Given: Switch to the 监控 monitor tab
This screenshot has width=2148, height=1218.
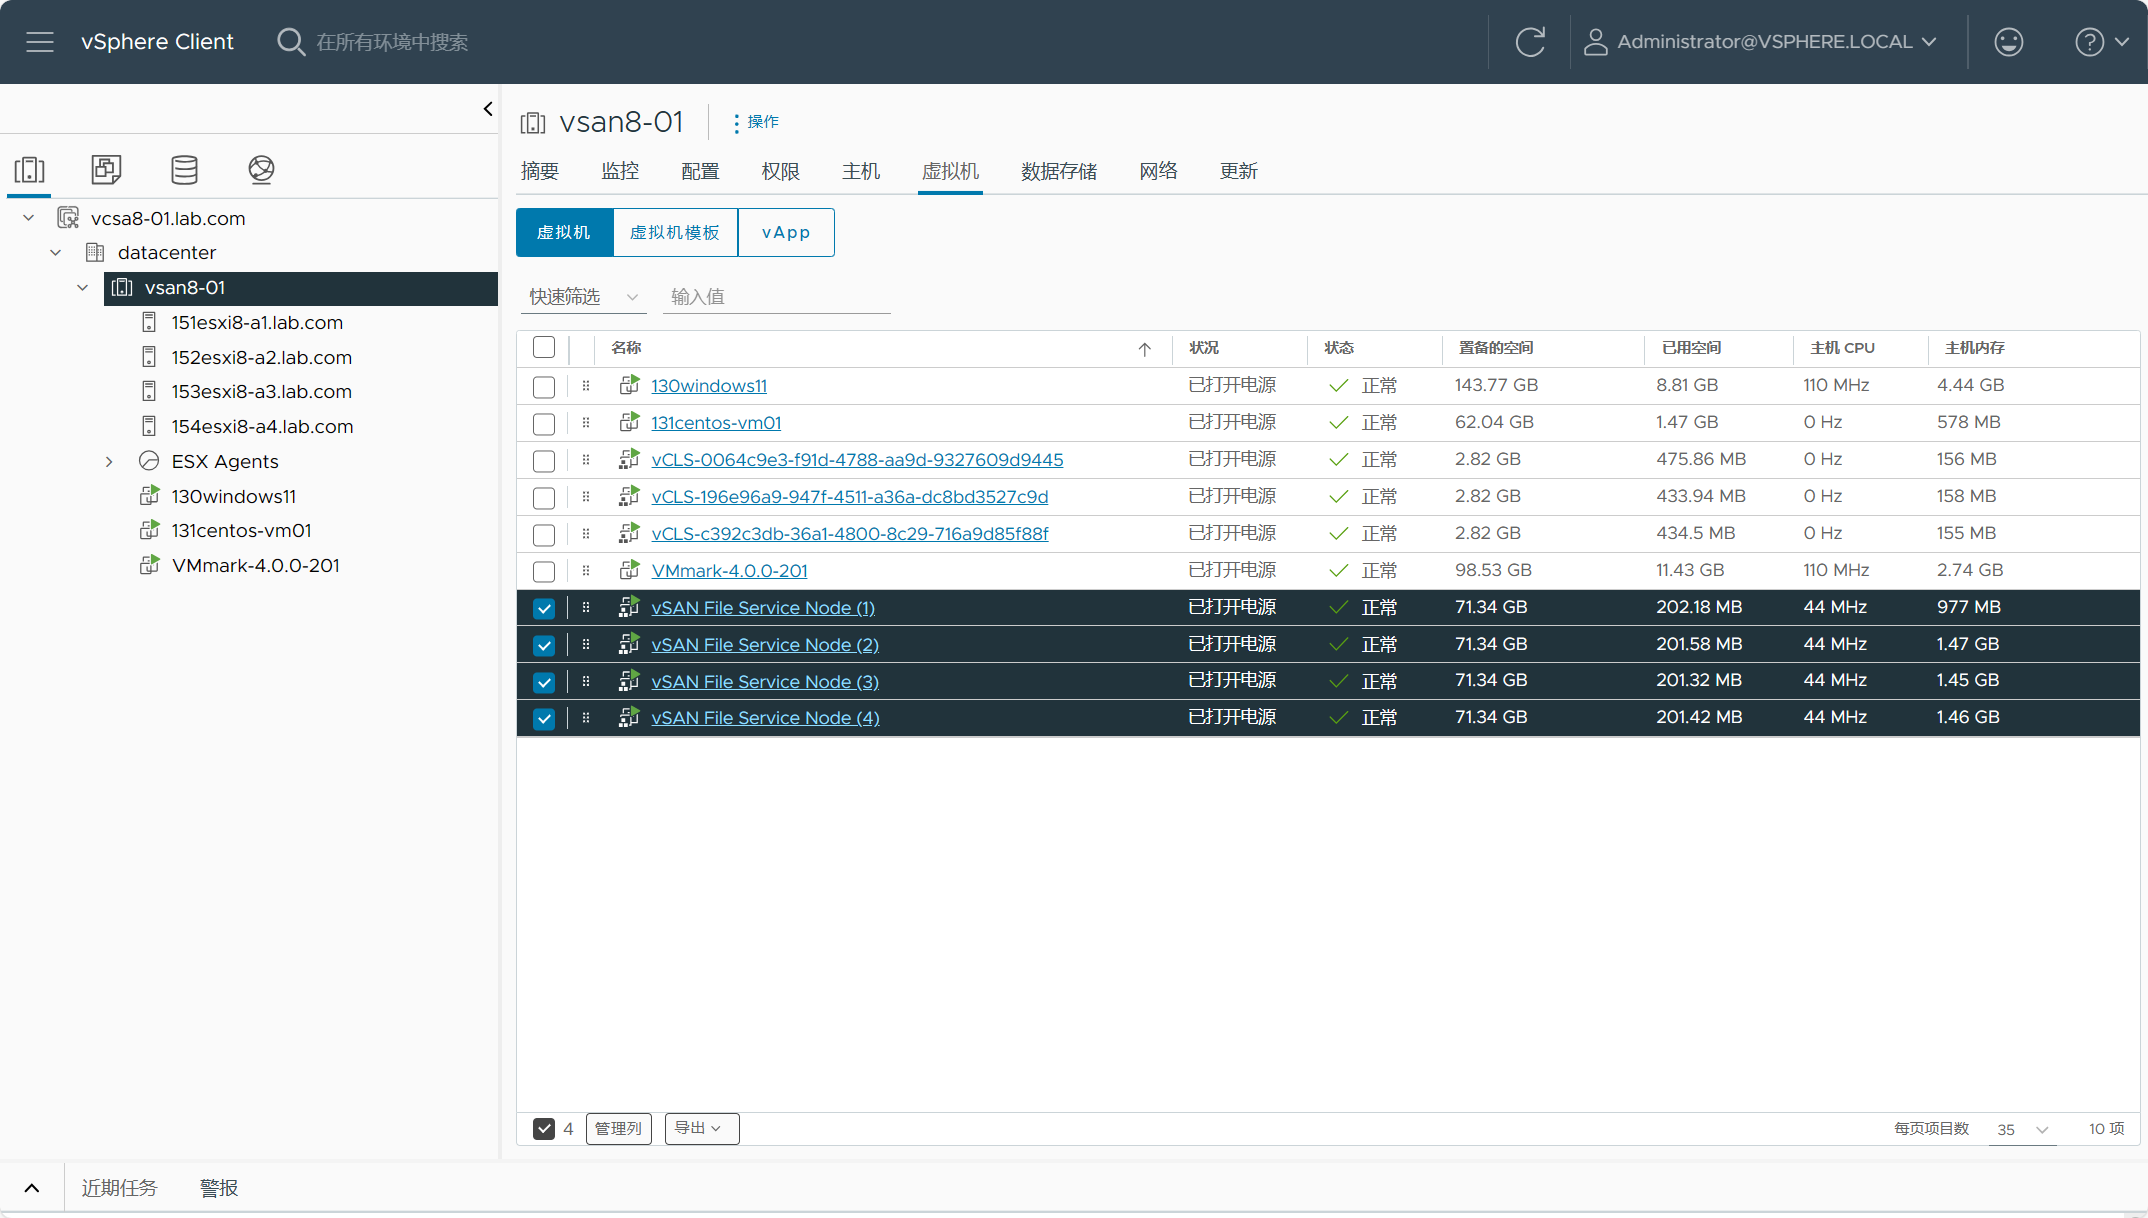Looking at the screenshot, I should click(x=620, y=171).
